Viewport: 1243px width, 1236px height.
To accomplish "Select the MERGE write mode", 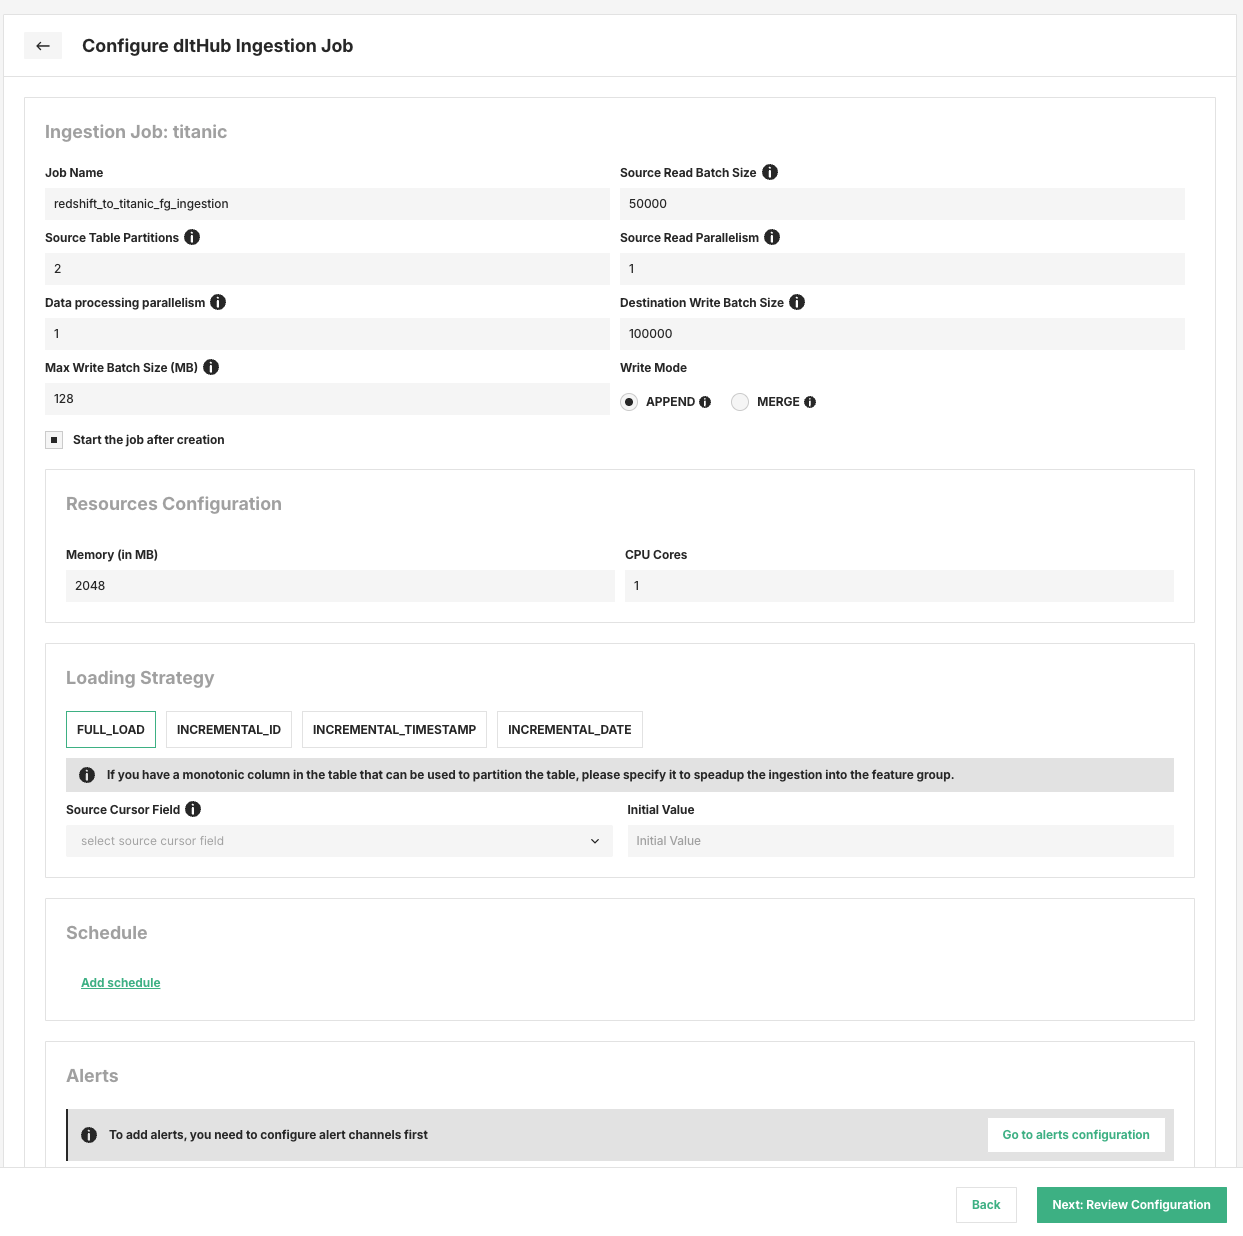I will 740,401.
